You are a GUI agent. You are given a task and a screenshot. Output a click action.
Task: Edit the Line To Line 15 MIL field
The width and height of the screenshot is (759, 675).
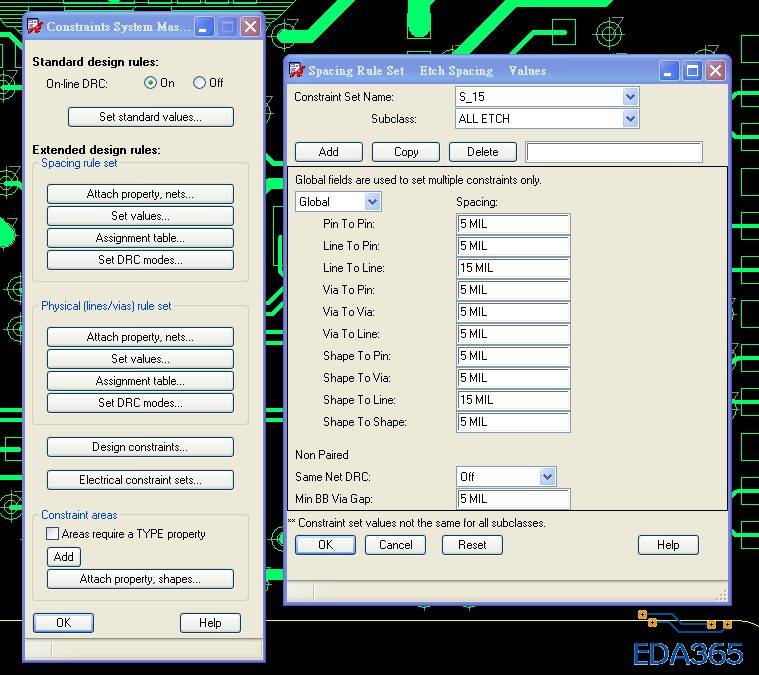click(513, 268)
